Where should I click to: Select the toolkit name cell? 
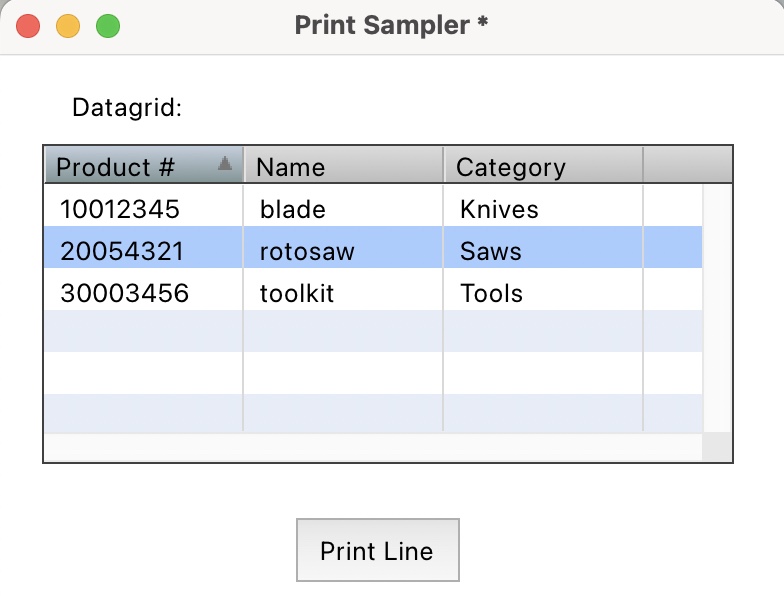(x=298, y=293)
